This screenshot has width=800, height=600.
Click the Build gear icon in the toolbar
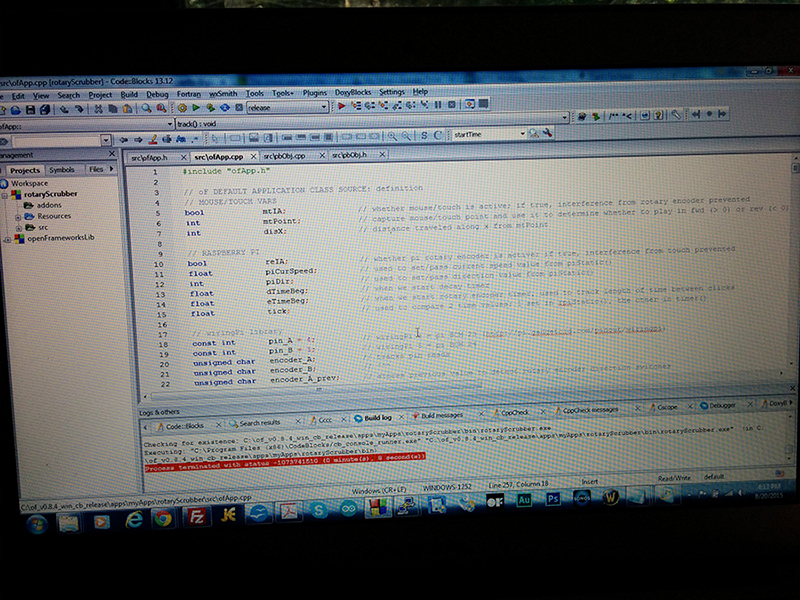(x=182, y=108)
